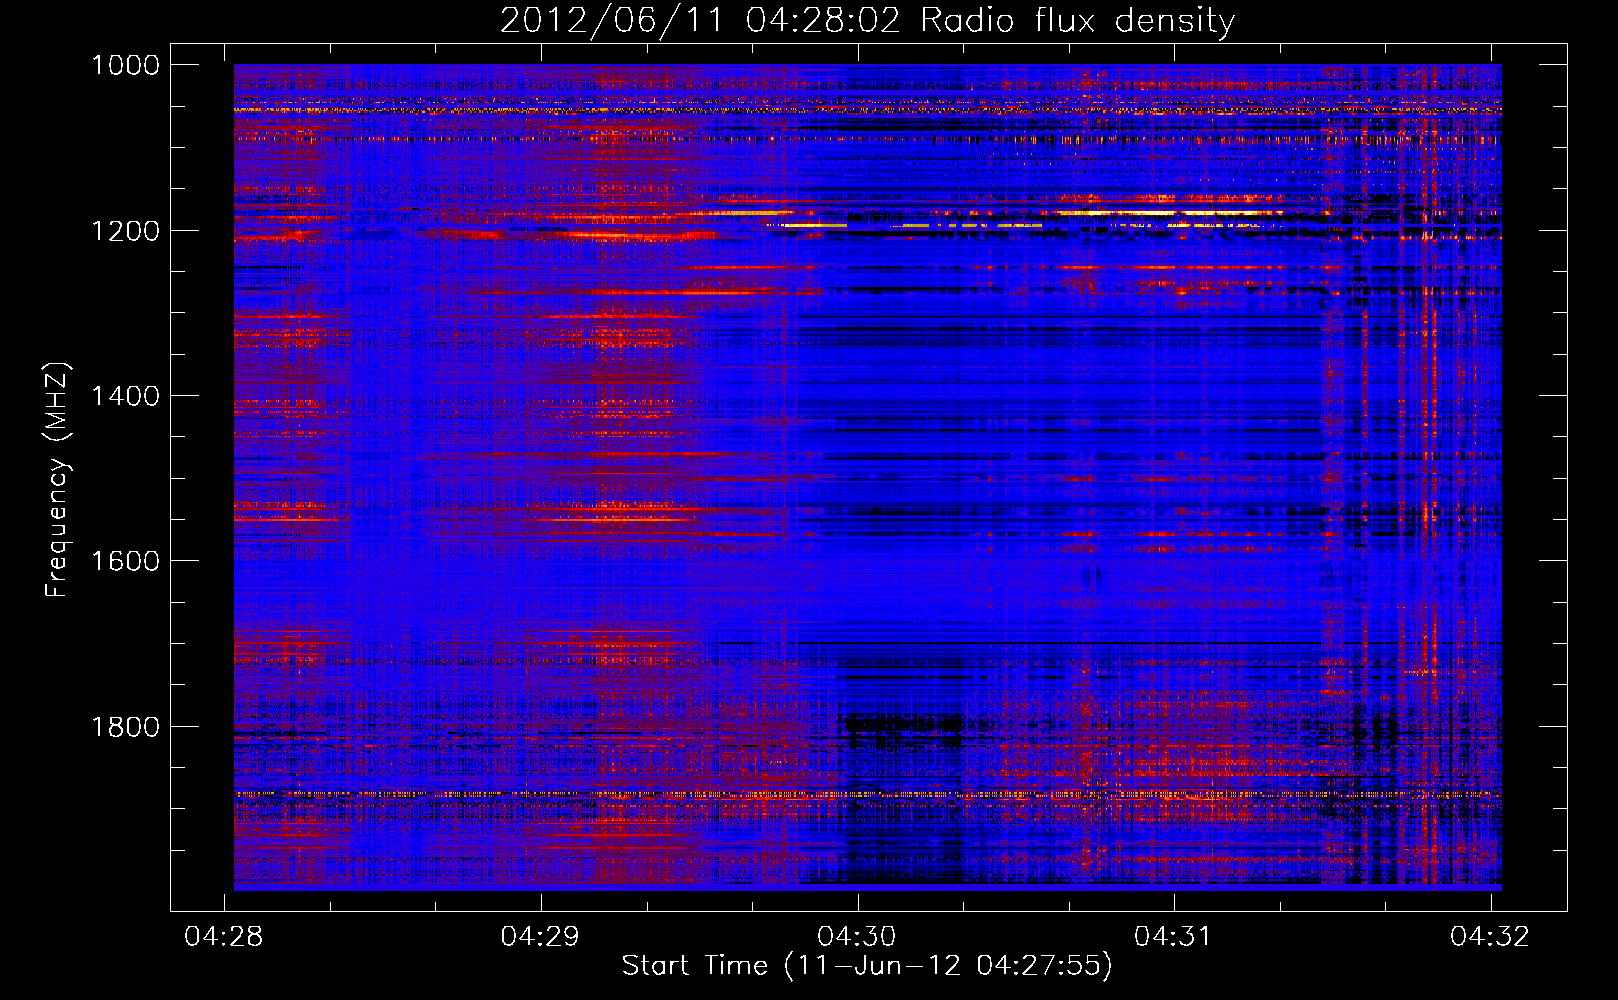This screenshot has width=1618, height=1000.
Task: Click the 1200 frequency tick label
Action: pos(125,231)
